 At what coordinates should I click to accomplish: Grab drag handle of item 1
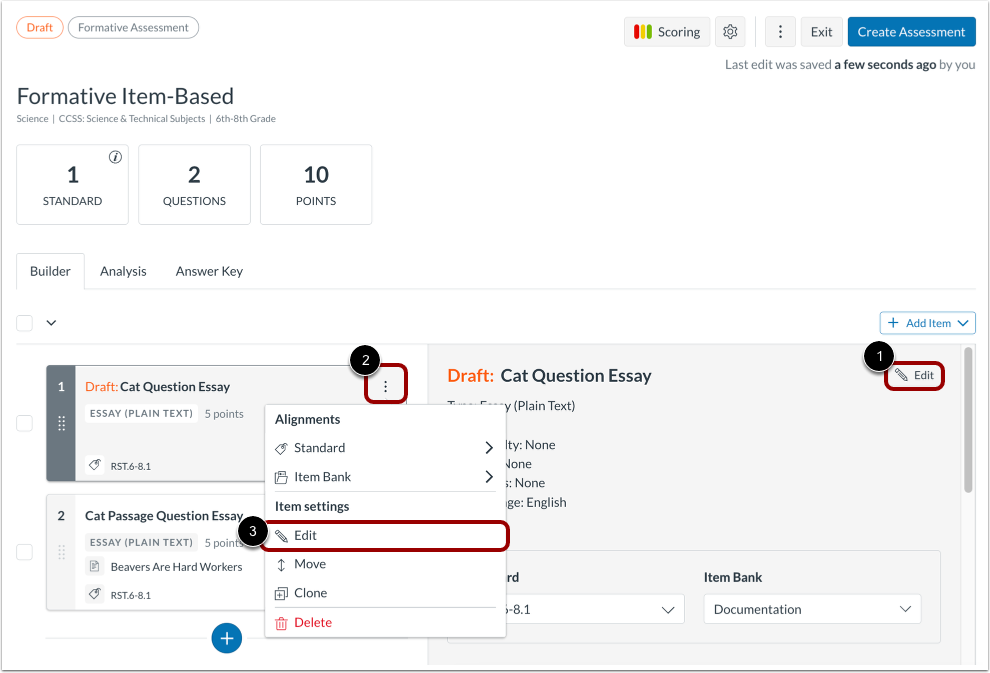[x=61, y=423]
